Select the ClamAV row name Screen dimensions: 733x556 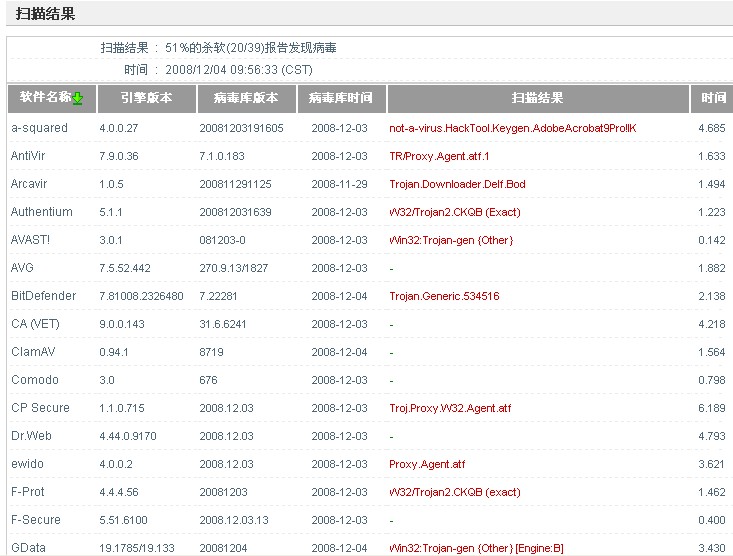pos(33,352)
